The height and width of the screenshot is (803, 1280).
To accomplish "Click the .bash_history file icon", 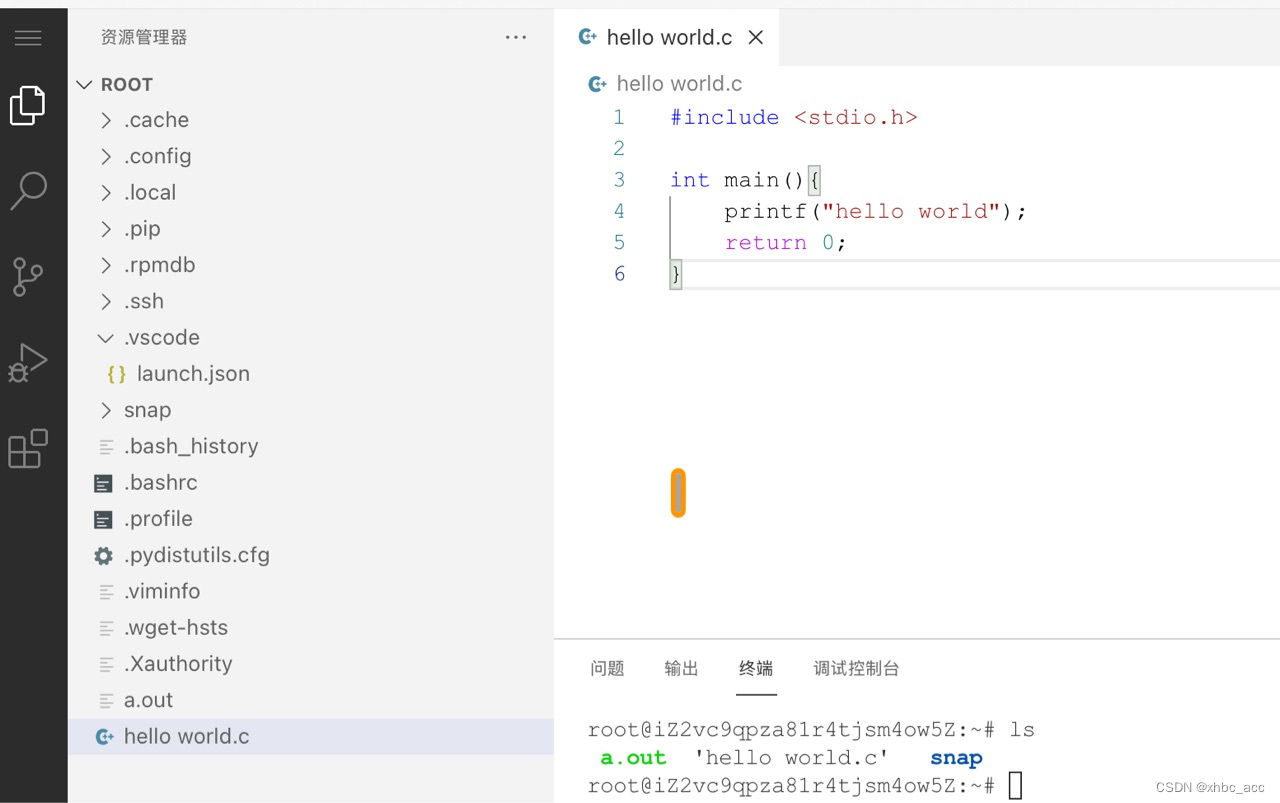I will [x=106, y=447].
